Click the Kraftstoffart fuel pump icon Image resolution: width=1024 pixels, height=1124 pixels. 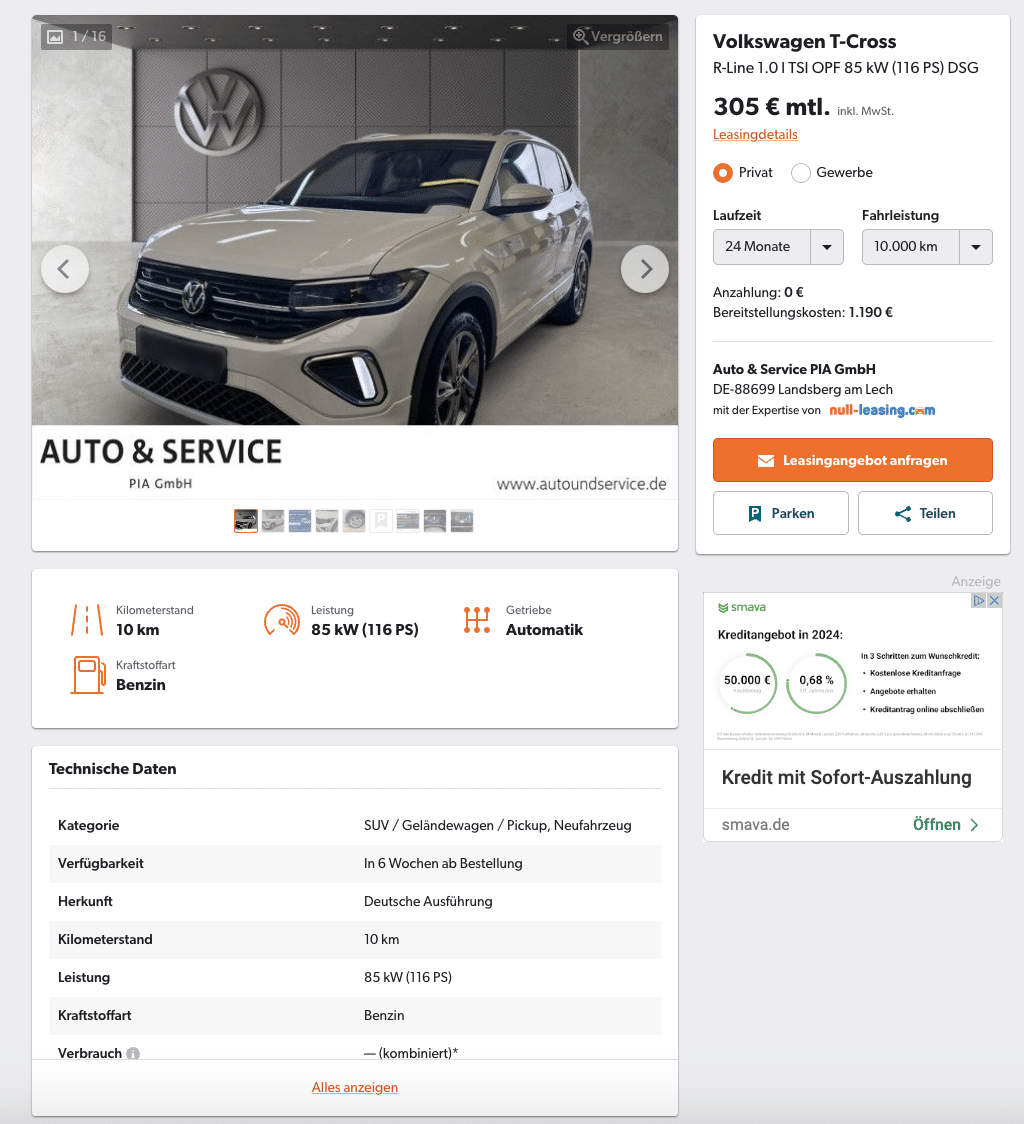click(87, 675)
